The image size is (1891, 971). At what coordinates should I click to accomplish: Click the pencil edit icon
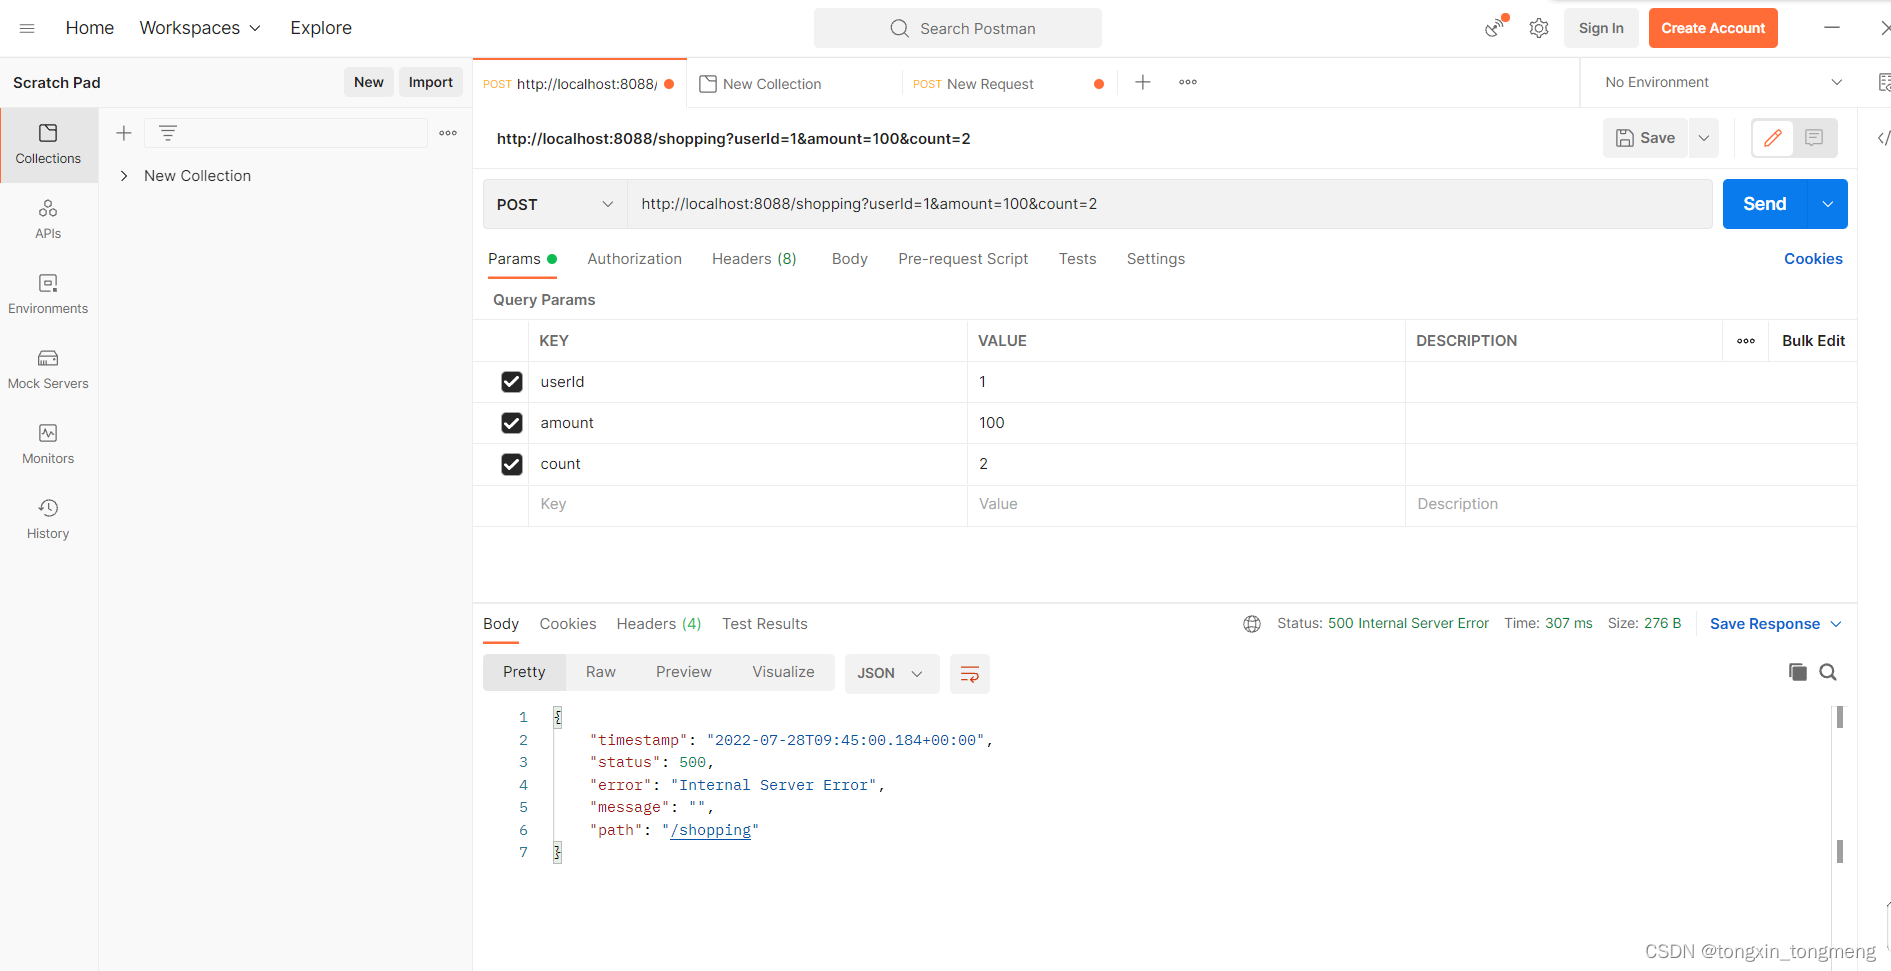click(1773, 138)
